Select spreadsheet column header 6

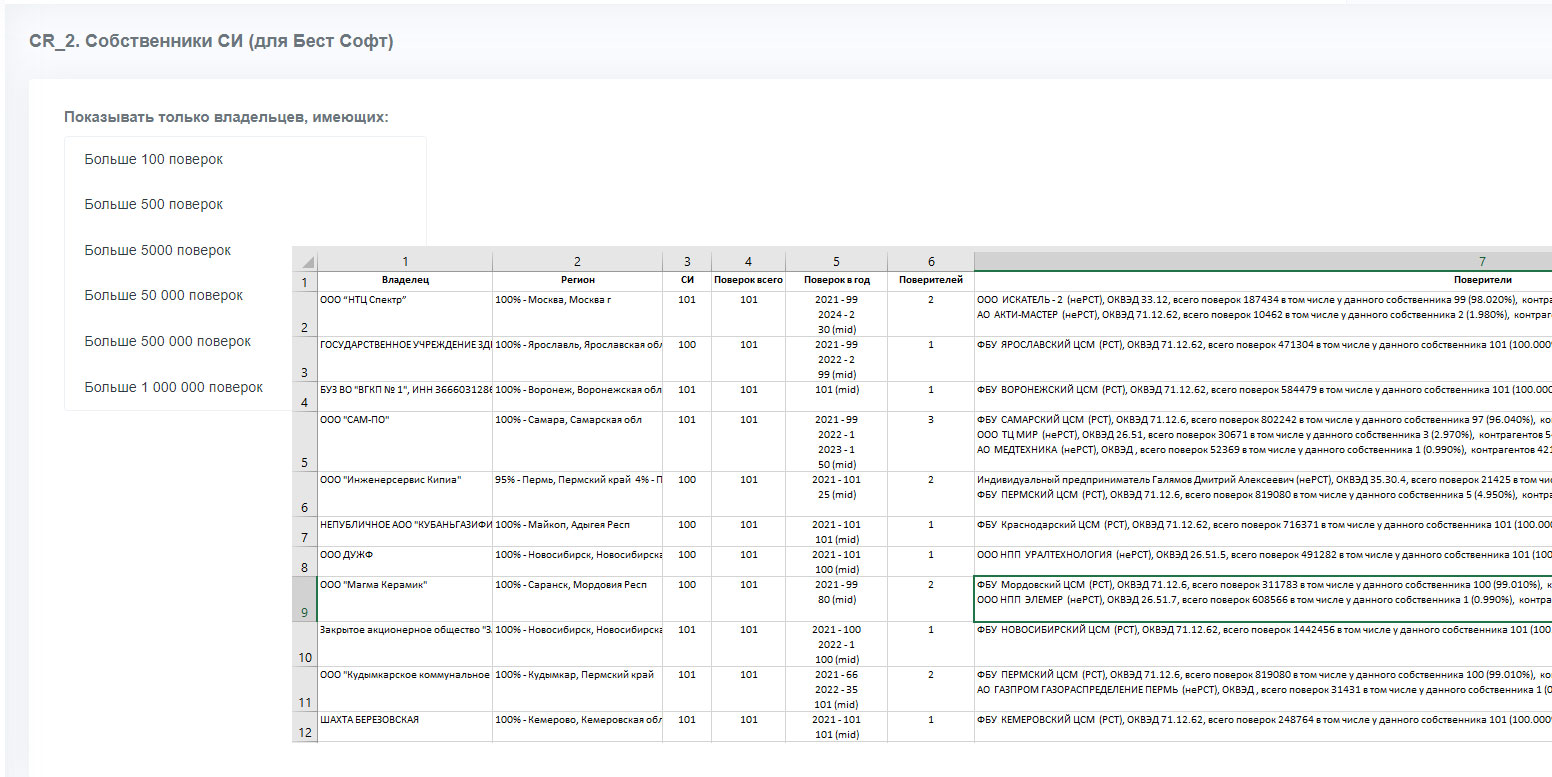click(931, 262)
